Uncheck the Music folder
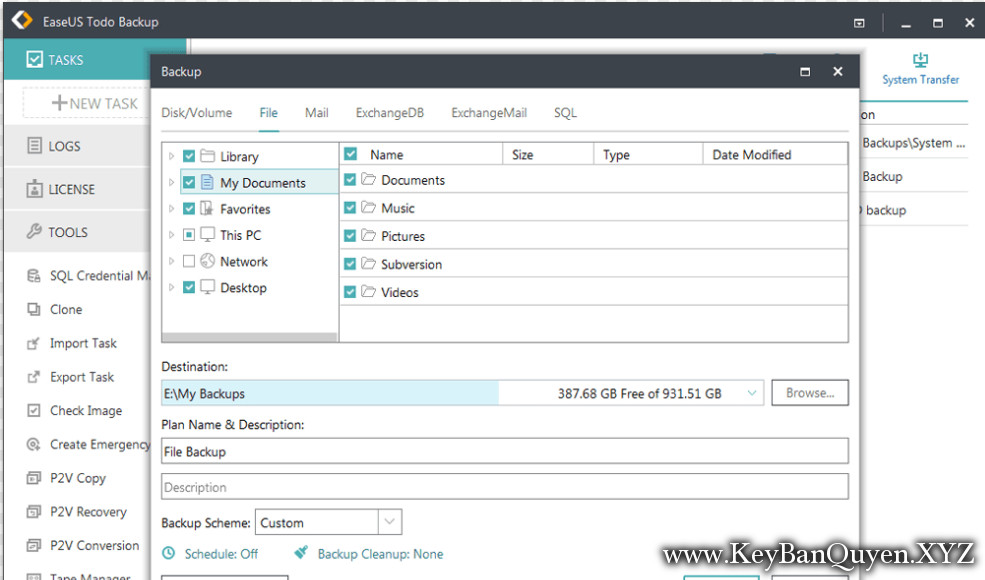 click(x=352, y=208)
